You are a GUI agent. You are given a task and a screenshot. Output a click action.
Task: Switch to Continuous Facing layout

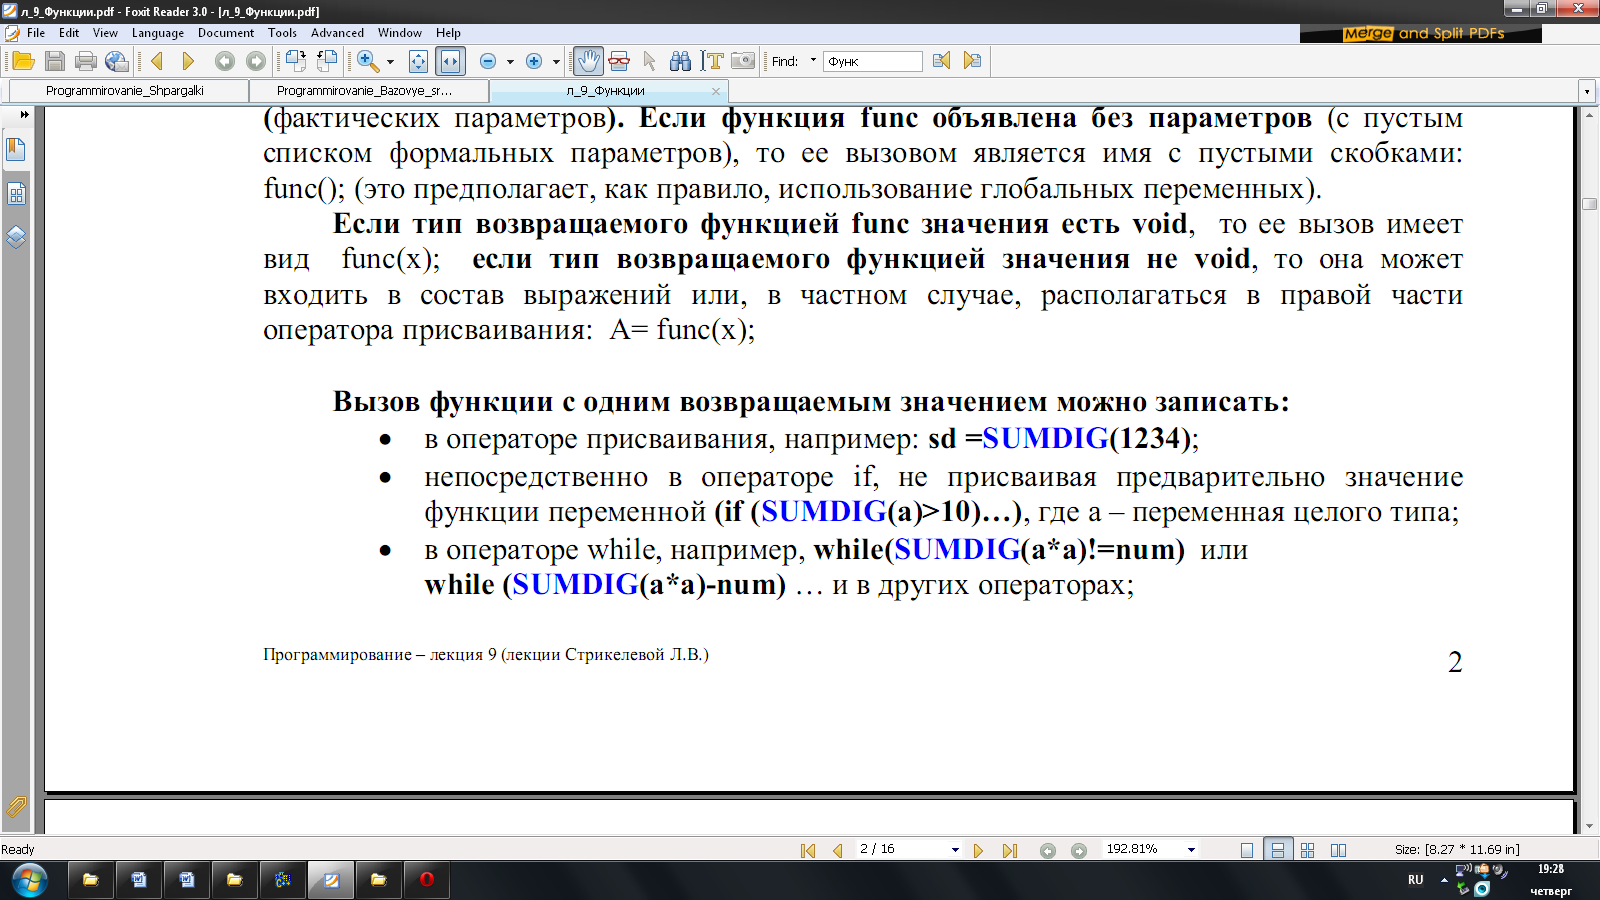pyautogui.click(x=1308, y=850)
